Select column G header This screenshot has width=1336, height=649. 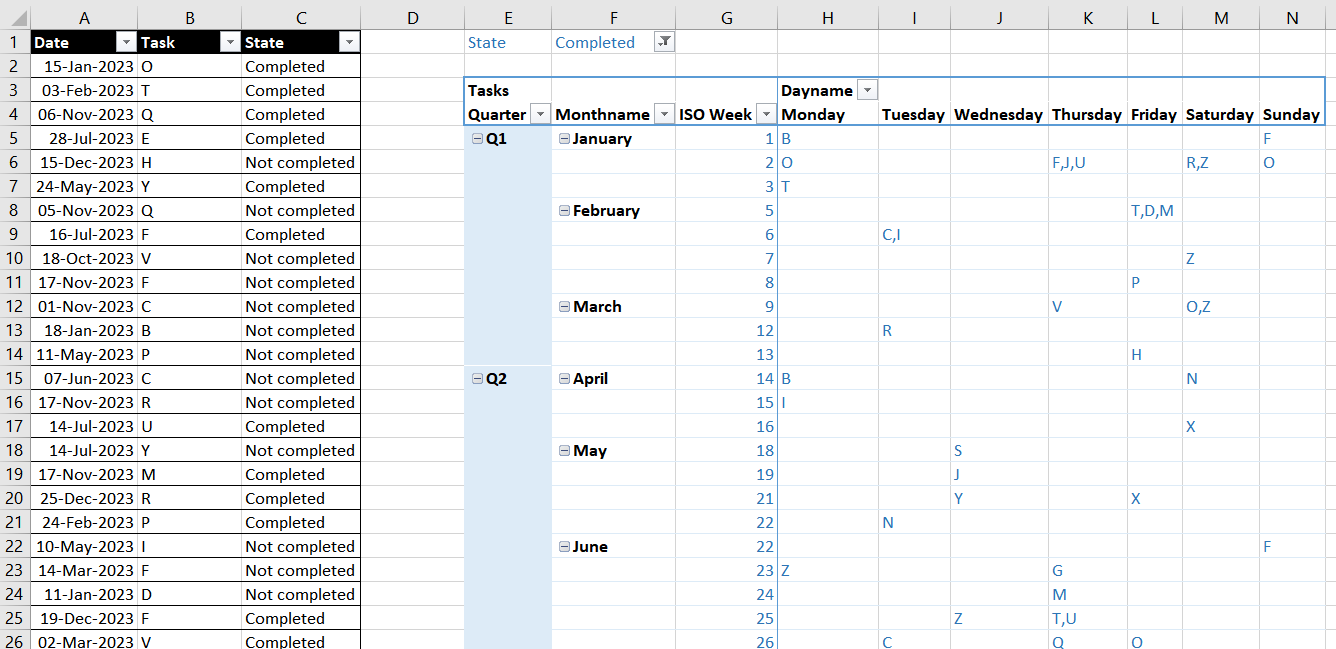pos(727,17)
